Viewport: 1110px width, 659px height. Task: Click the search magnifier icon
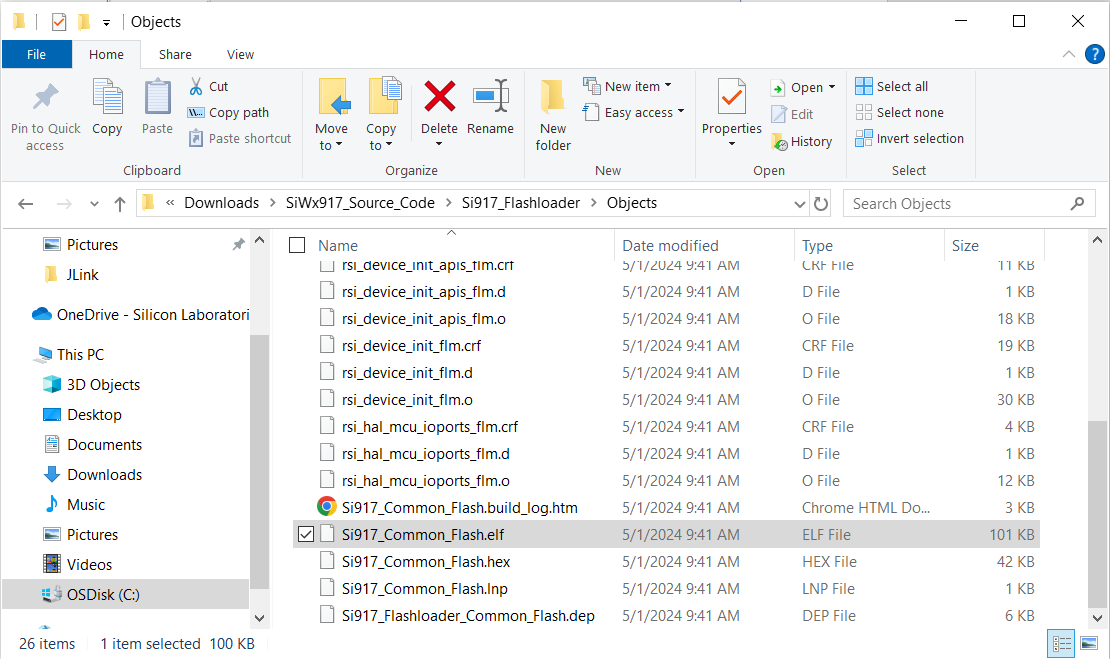[x=1077, y=204]
